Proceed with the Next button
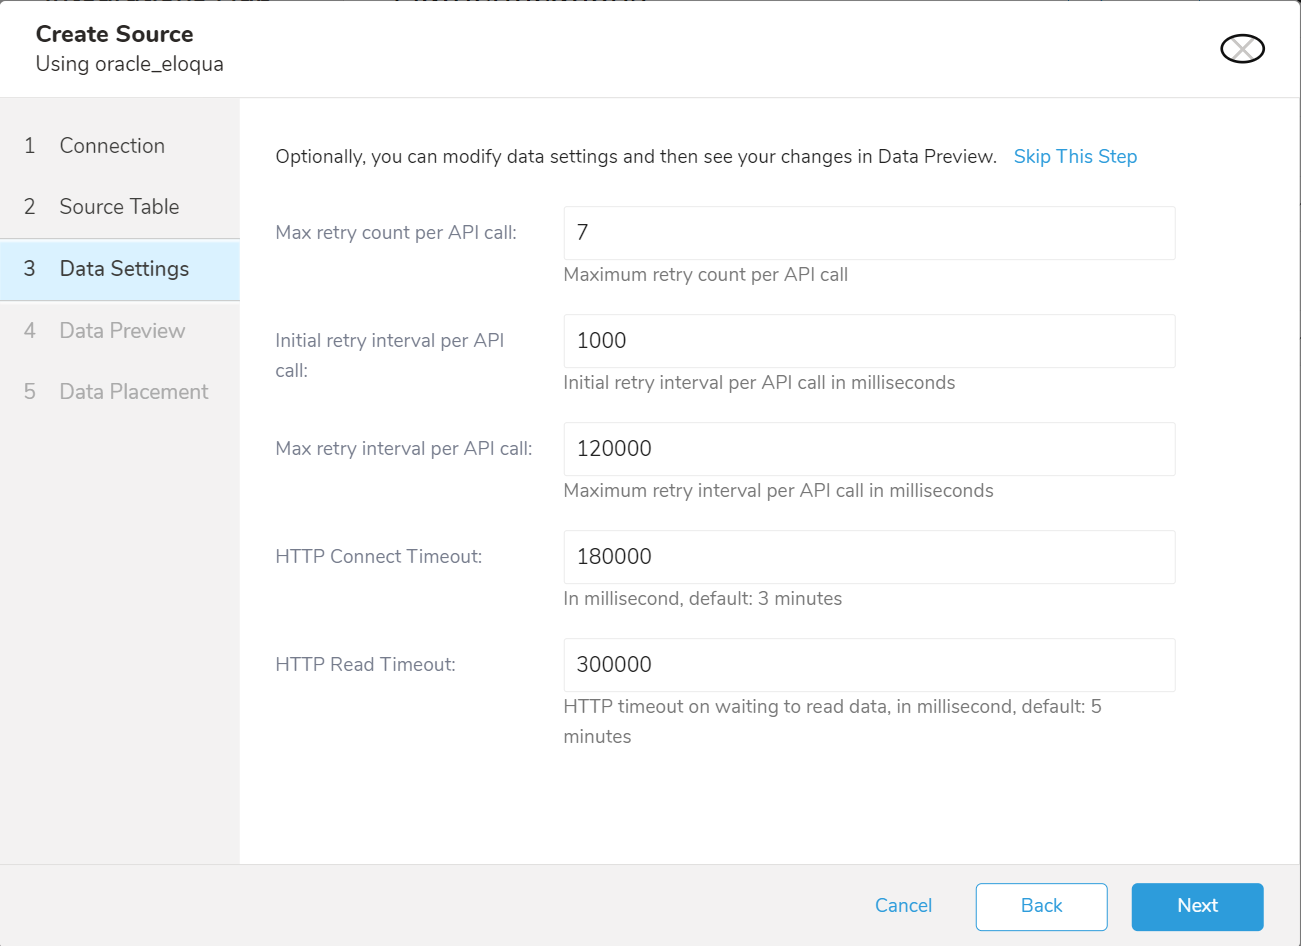1301x946 pixels. coord(1197,906)
